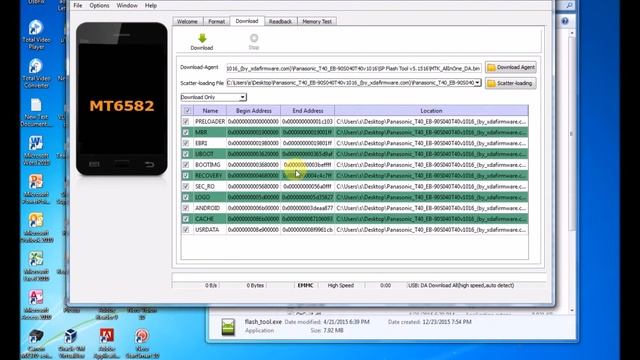The width and height of the screenshot is (640, 360).
Task: Click the grey Stop icon
Action: 254,38
